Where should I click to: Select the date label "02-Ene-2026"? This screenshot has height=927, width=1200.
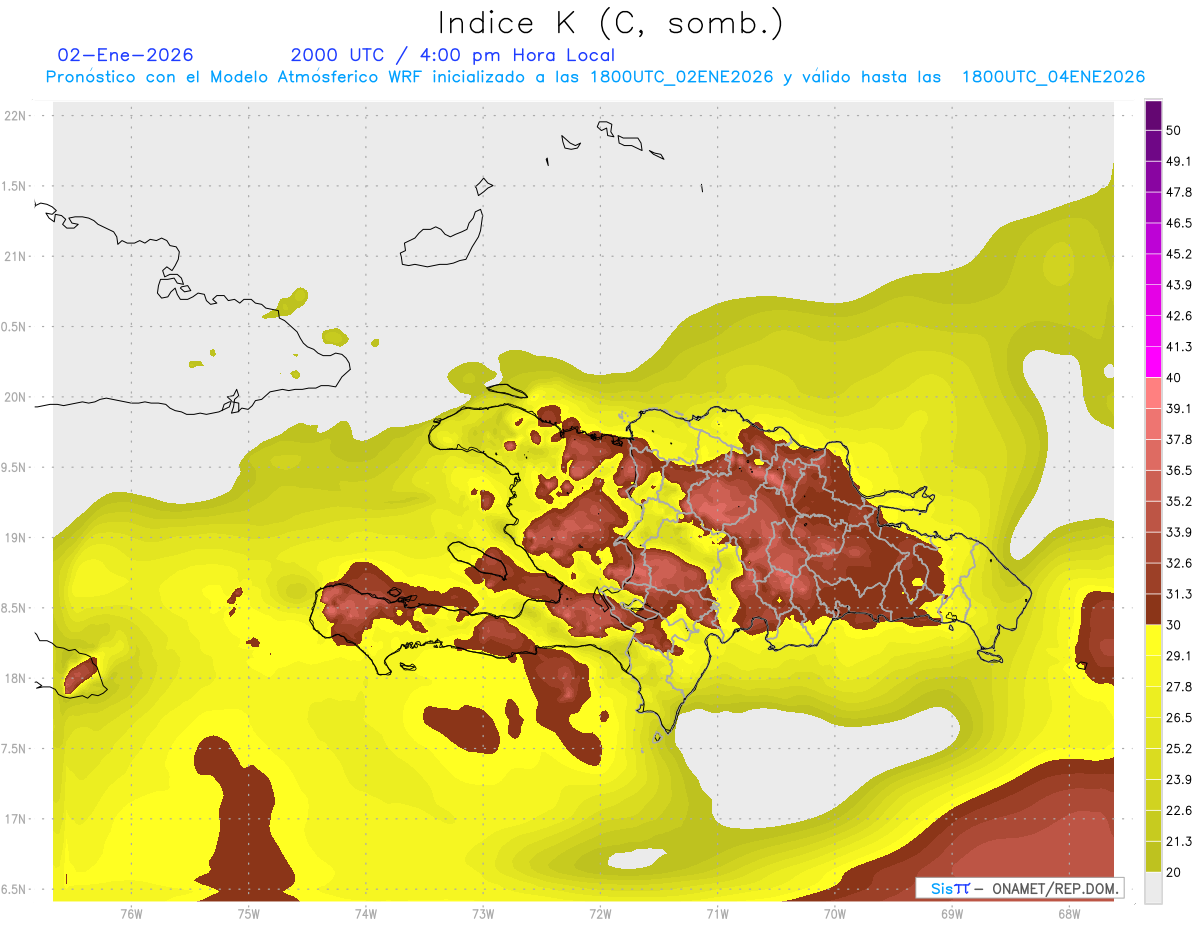coord(126,55)
